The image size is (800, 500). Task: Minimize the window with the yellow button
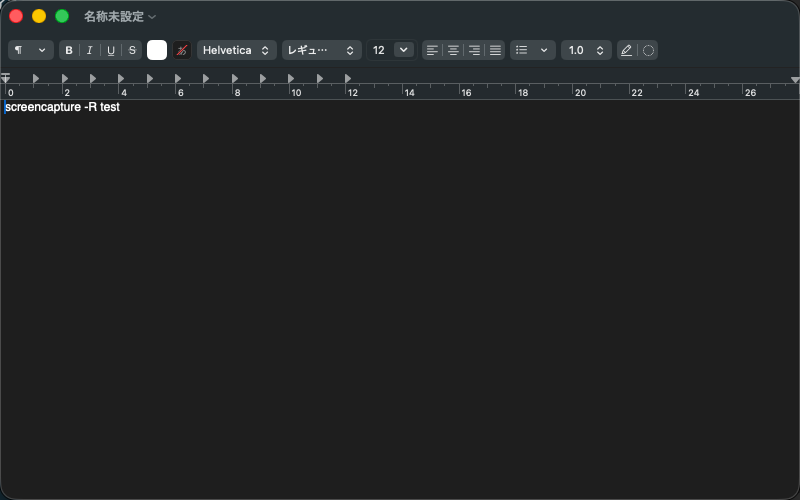(39, 16)
